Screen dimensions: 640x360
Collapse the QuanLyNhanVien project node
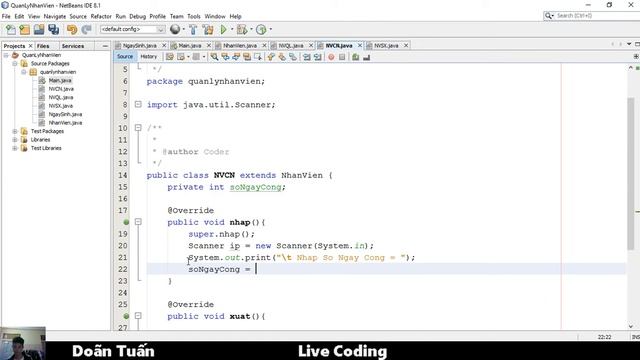click(6, 55)
